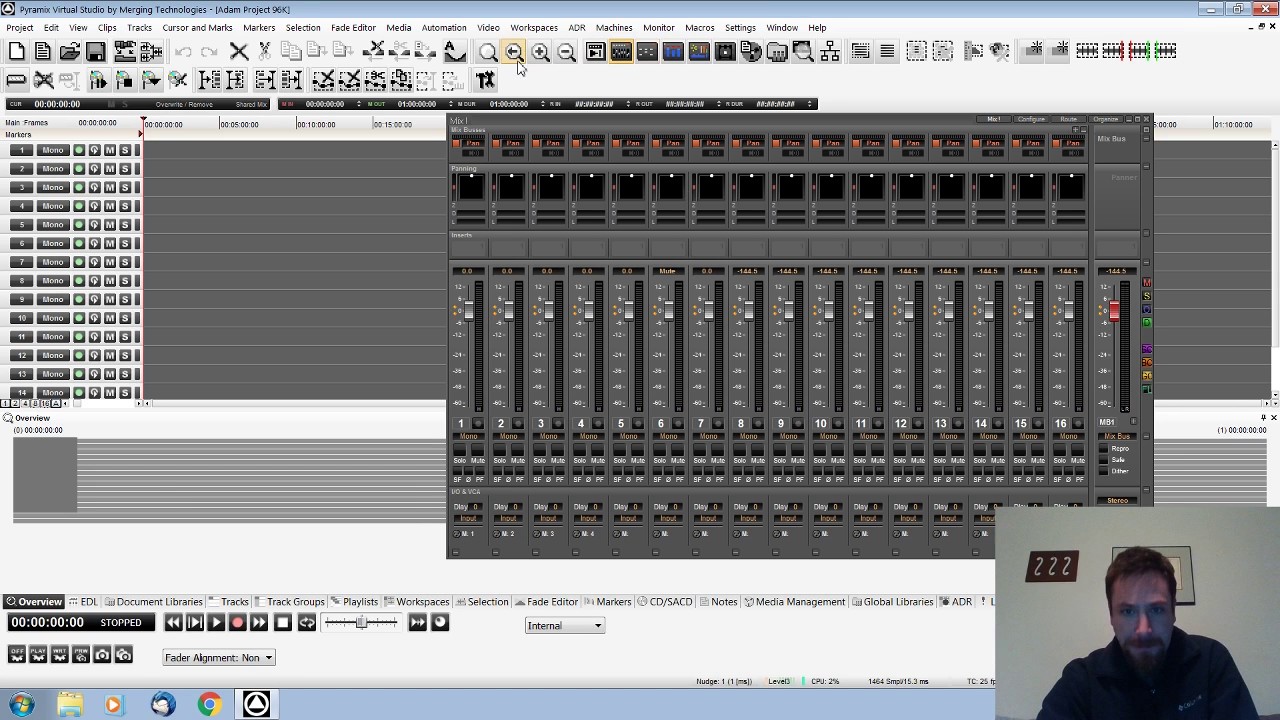Click Organize button in mixer header
The width and height of the screenshot is (1280, 720).
1105,119
